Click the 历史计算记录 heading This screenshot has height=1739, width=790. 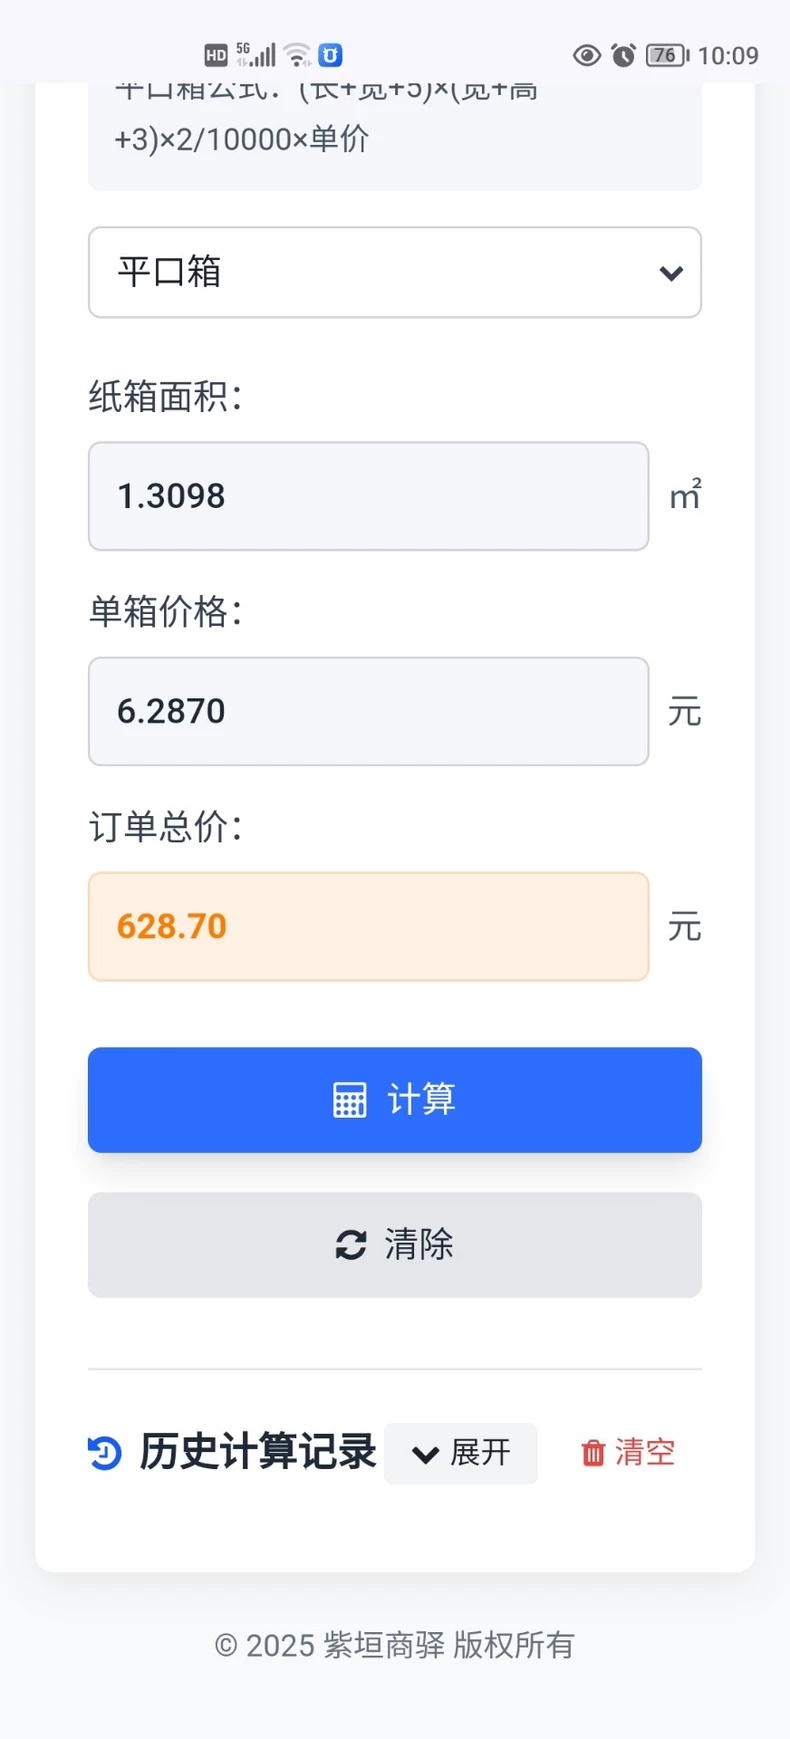pyautogui.click(x=258, y=1452)
